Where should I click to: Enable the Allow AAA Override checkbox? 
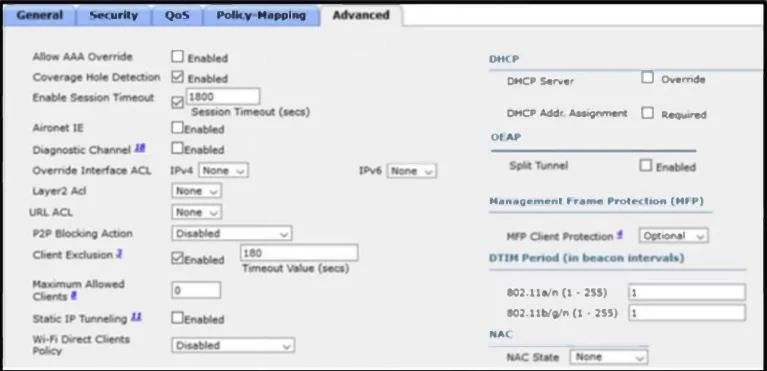pos(177,57)
